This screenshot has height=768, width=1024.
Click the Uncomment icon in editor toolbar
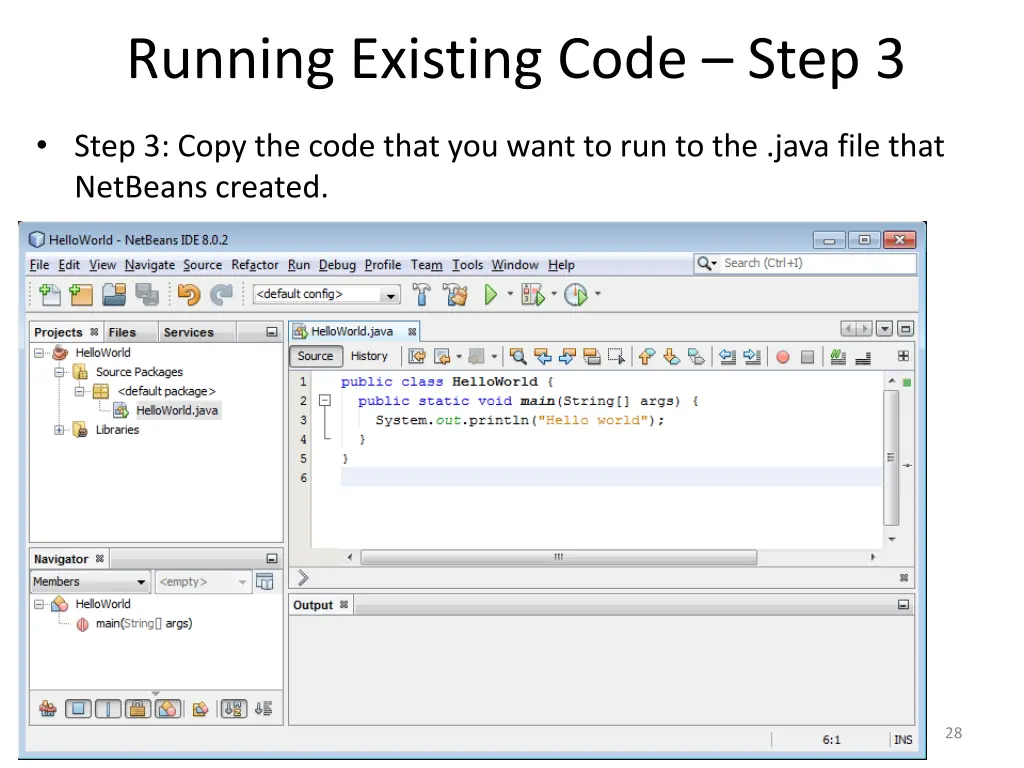[x=863, y=357]
